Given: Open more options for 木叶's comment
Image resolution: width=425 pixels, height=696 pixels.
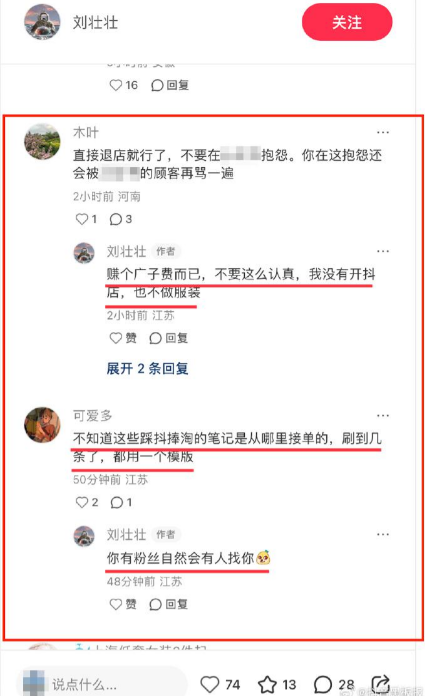Looking at the screenshot, I should [383, 132].
